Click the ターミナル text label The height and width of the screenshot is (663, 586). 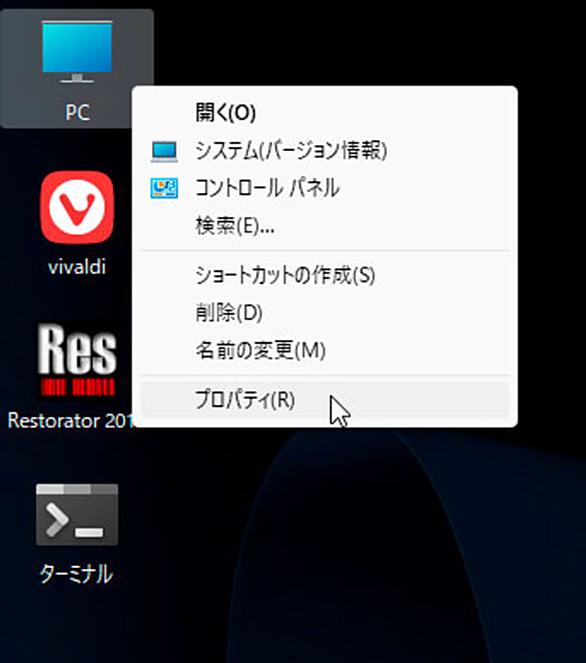tap(77, 574)
